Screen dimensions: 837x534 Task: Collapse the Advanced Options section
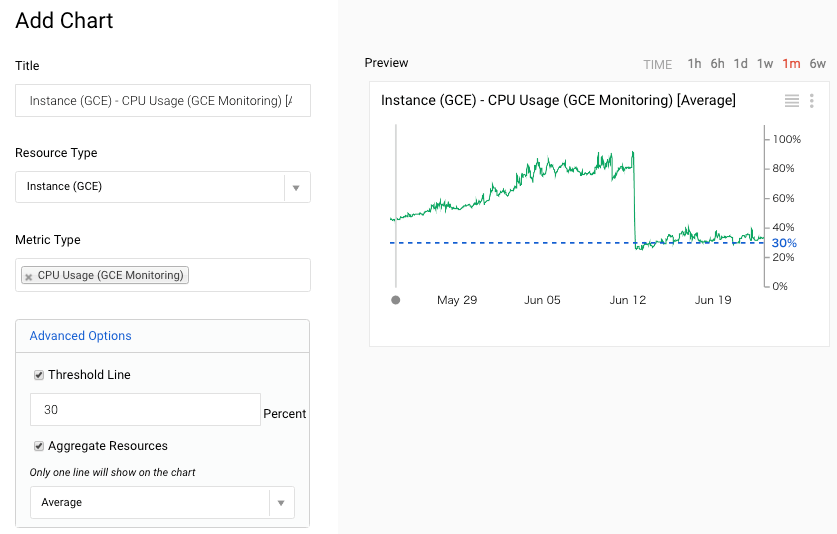pos(80,336)
